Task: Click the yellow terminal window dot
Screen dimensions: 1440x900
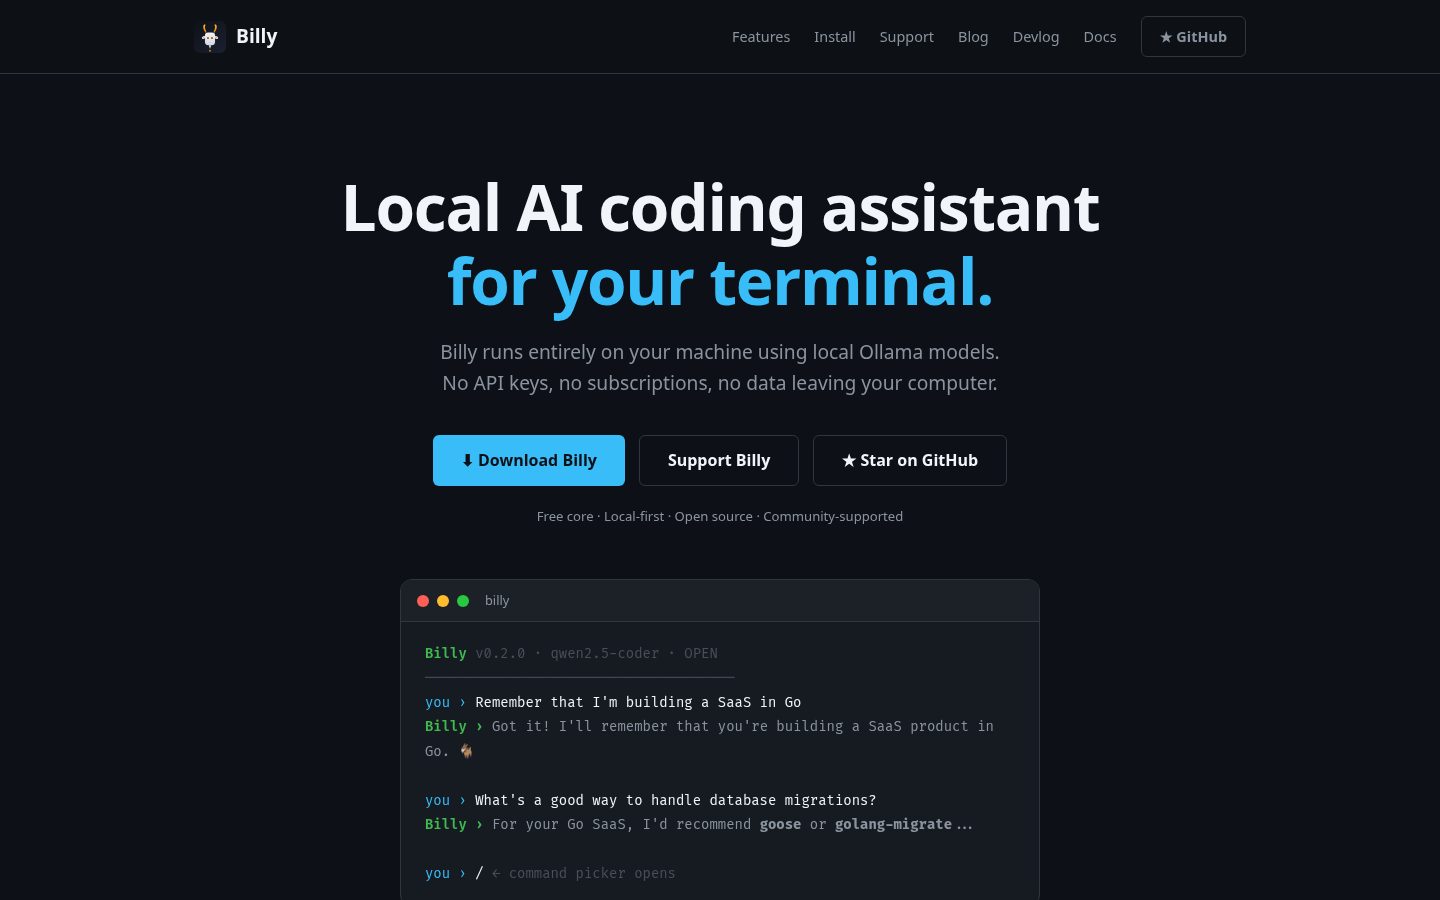Action: point(443,601)
